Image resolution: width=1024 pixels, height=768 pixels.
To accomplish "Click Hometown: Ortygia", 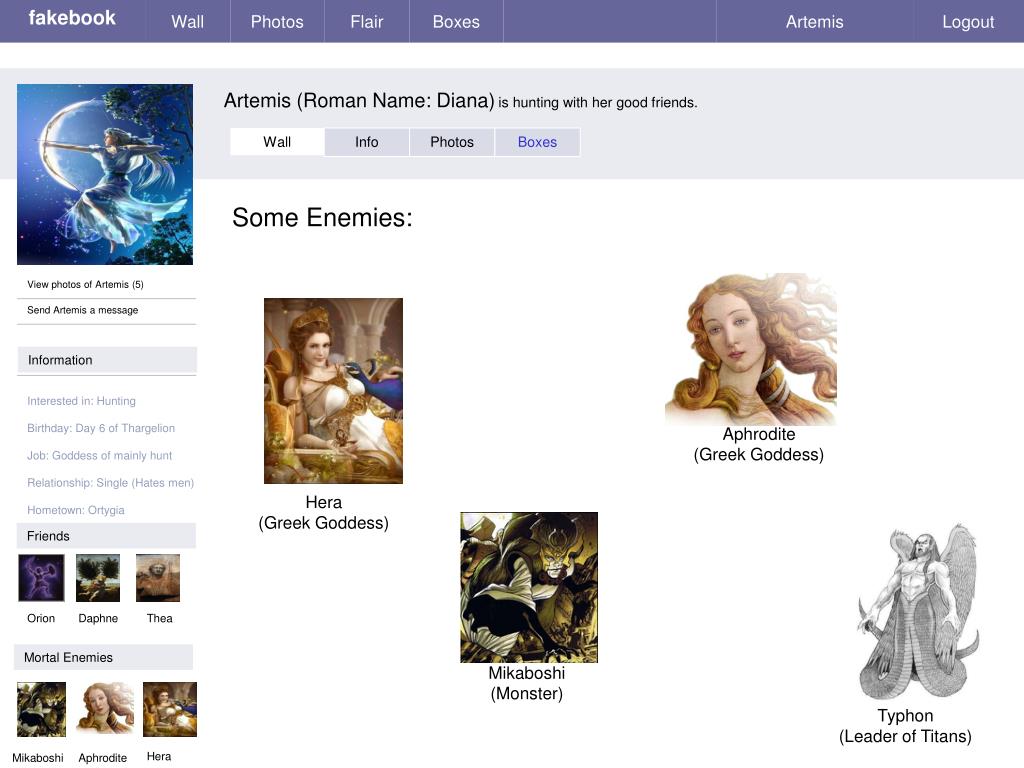I will coord(76,510).
